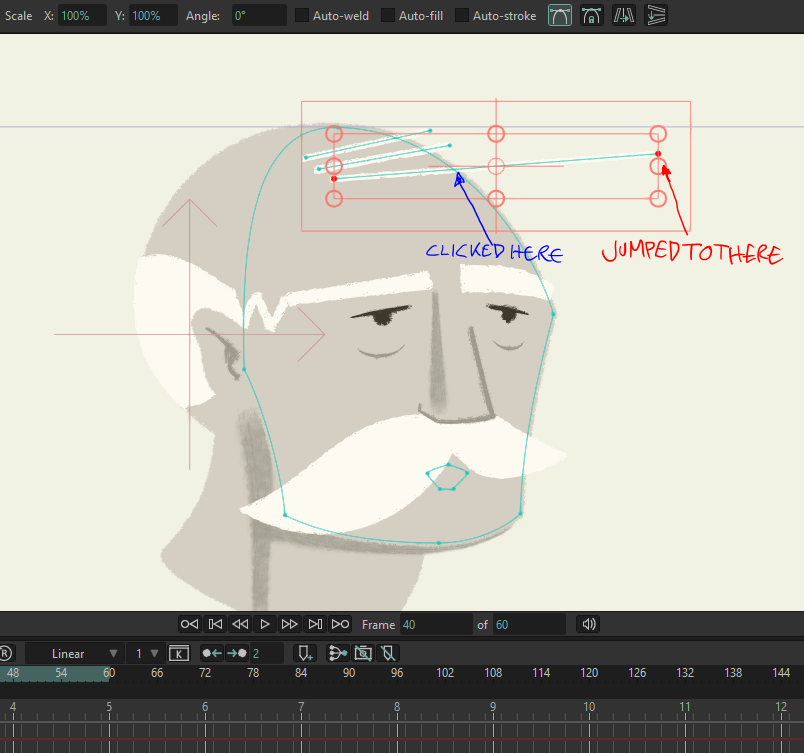Select the face outline point near the ear
Viewport: 804px width, 753px height.
pyautogui.click(x=244, y=369)
